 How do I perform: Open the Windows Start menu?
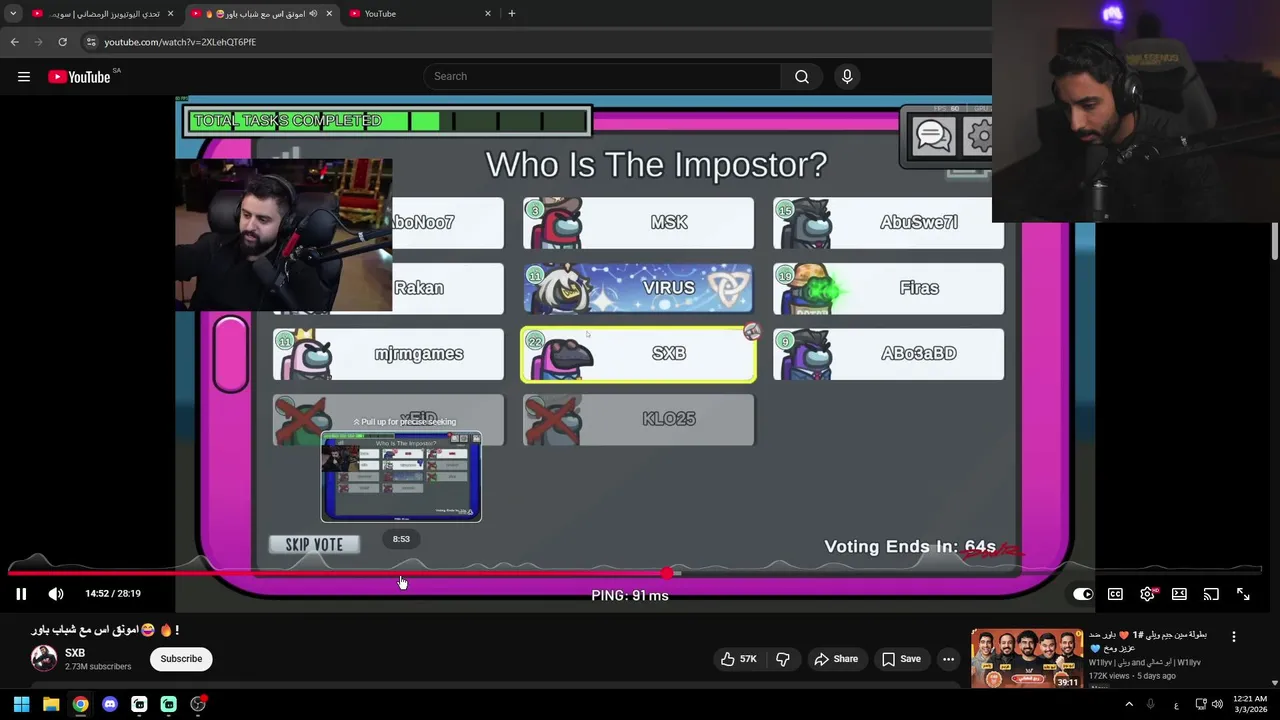coord(21,704)
